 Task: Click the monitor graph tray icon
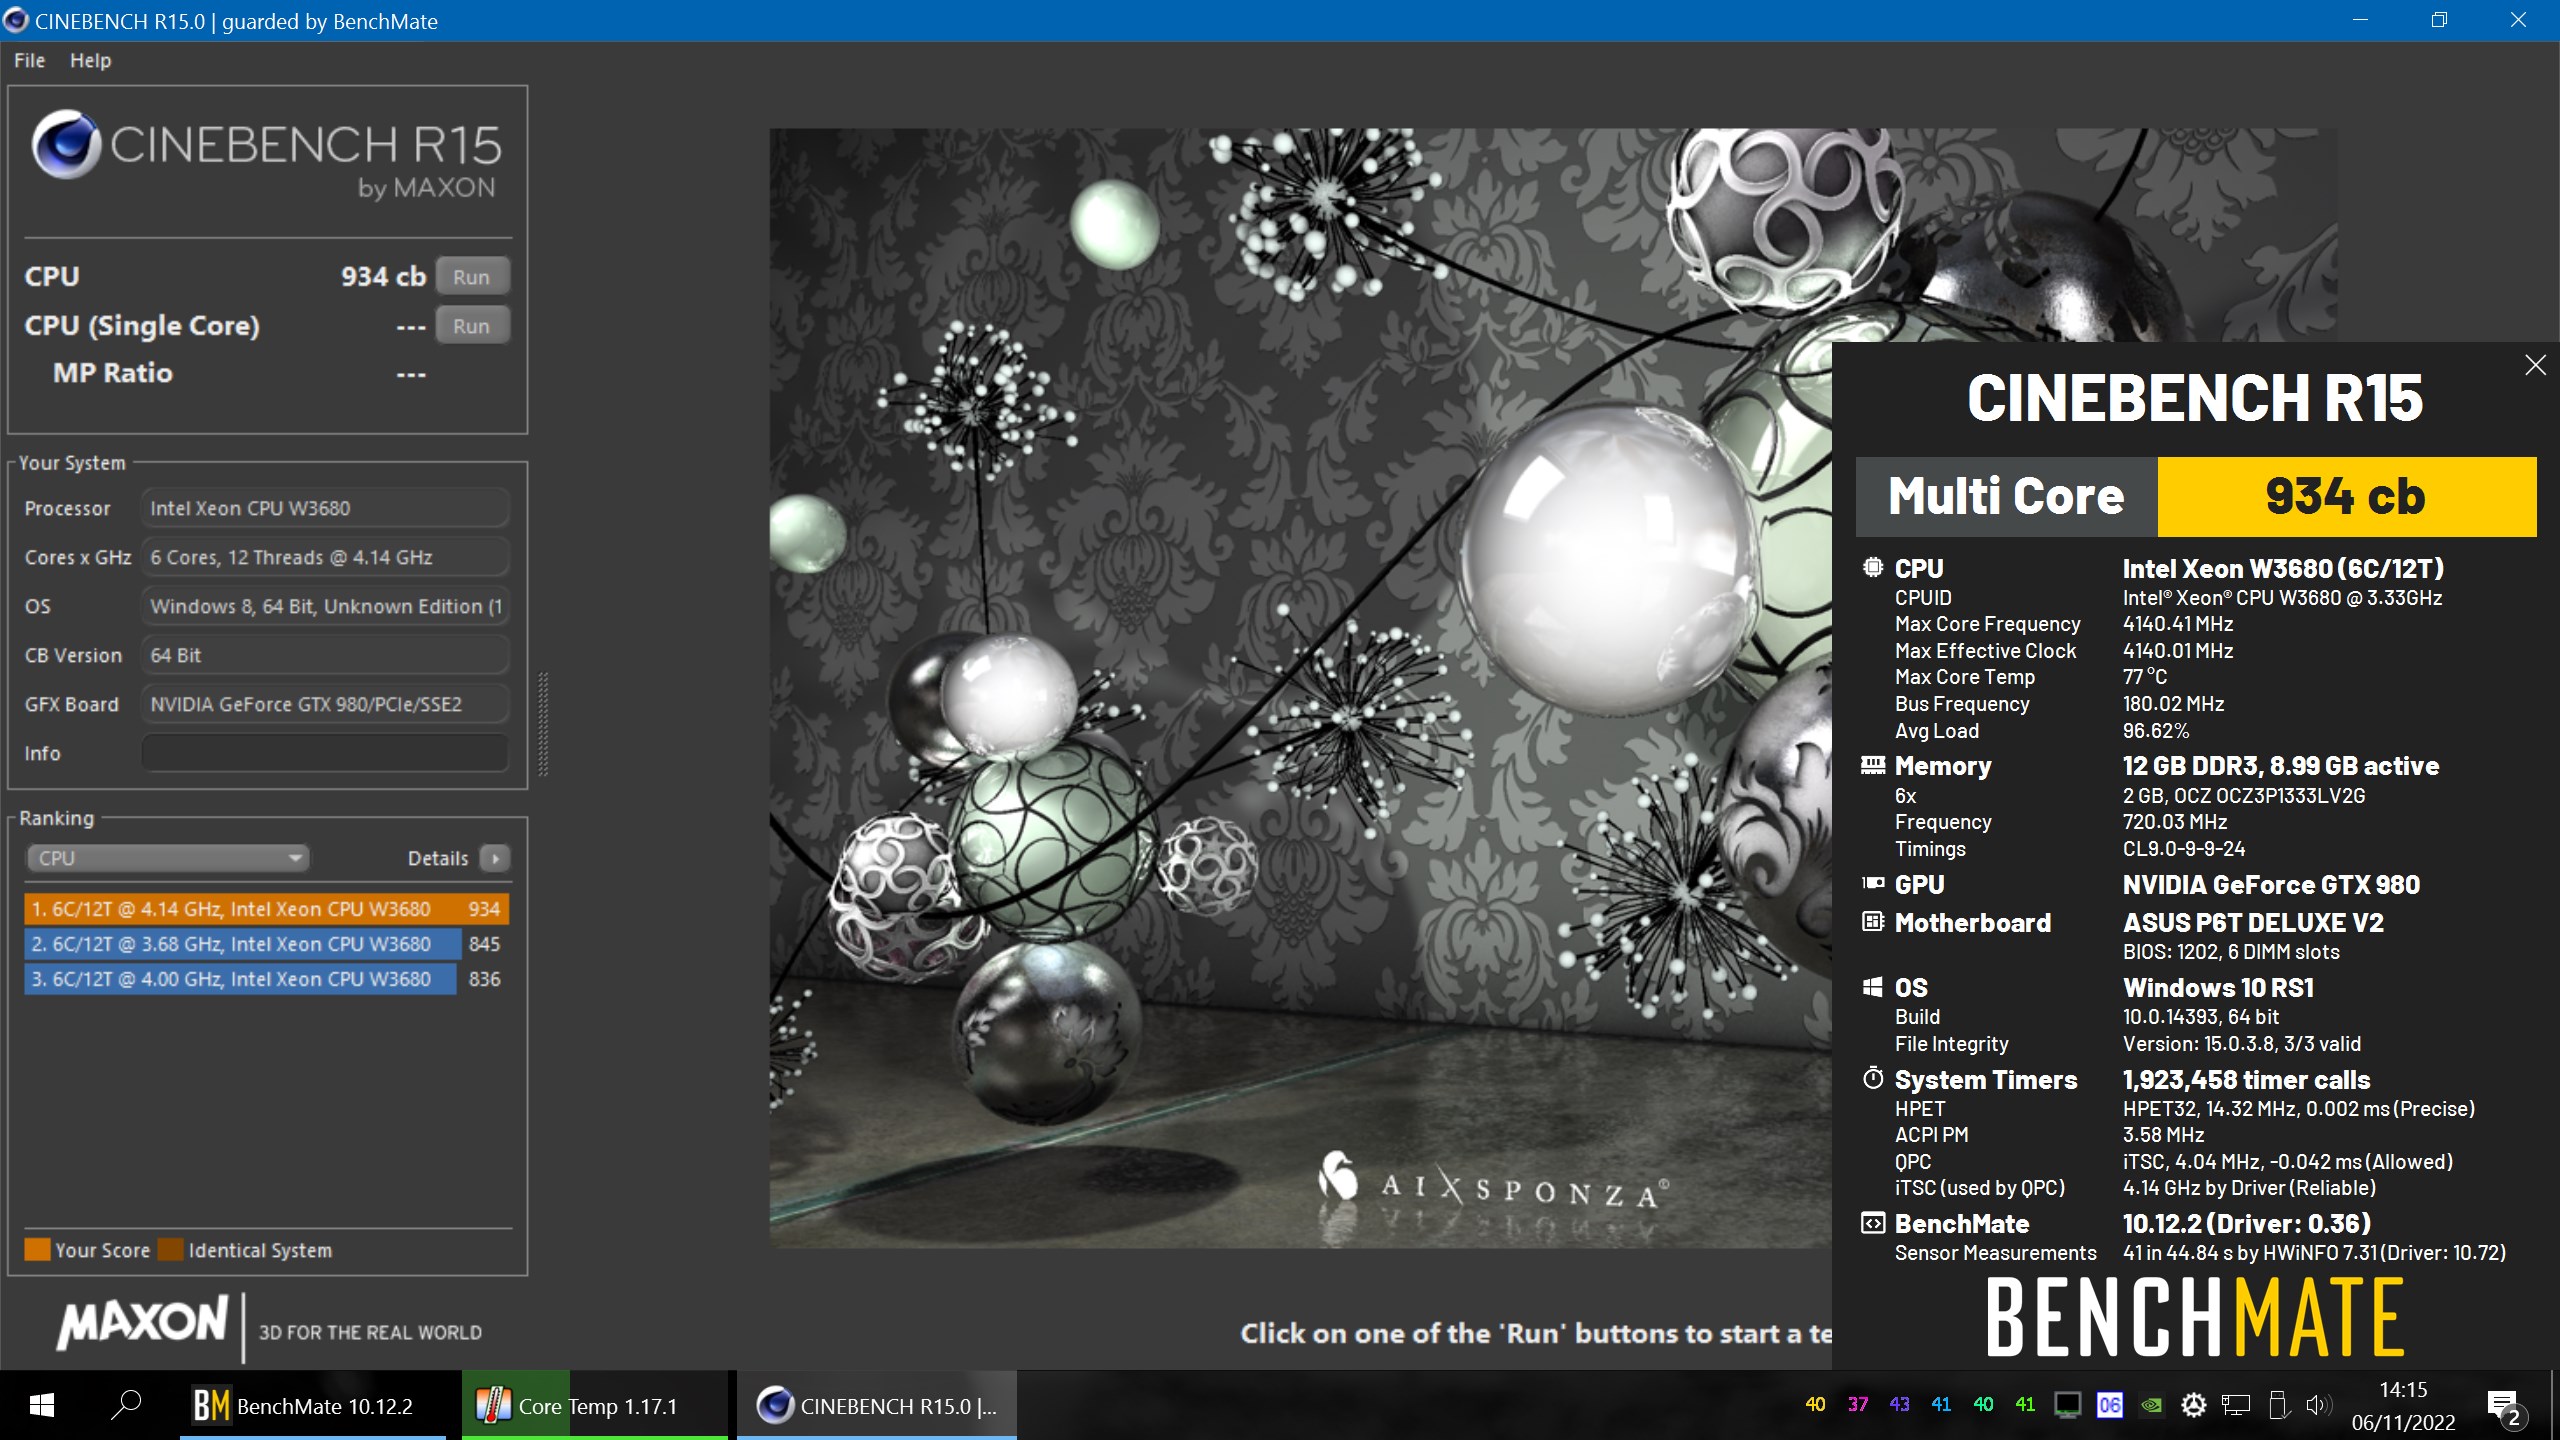coord(2067,1405)
